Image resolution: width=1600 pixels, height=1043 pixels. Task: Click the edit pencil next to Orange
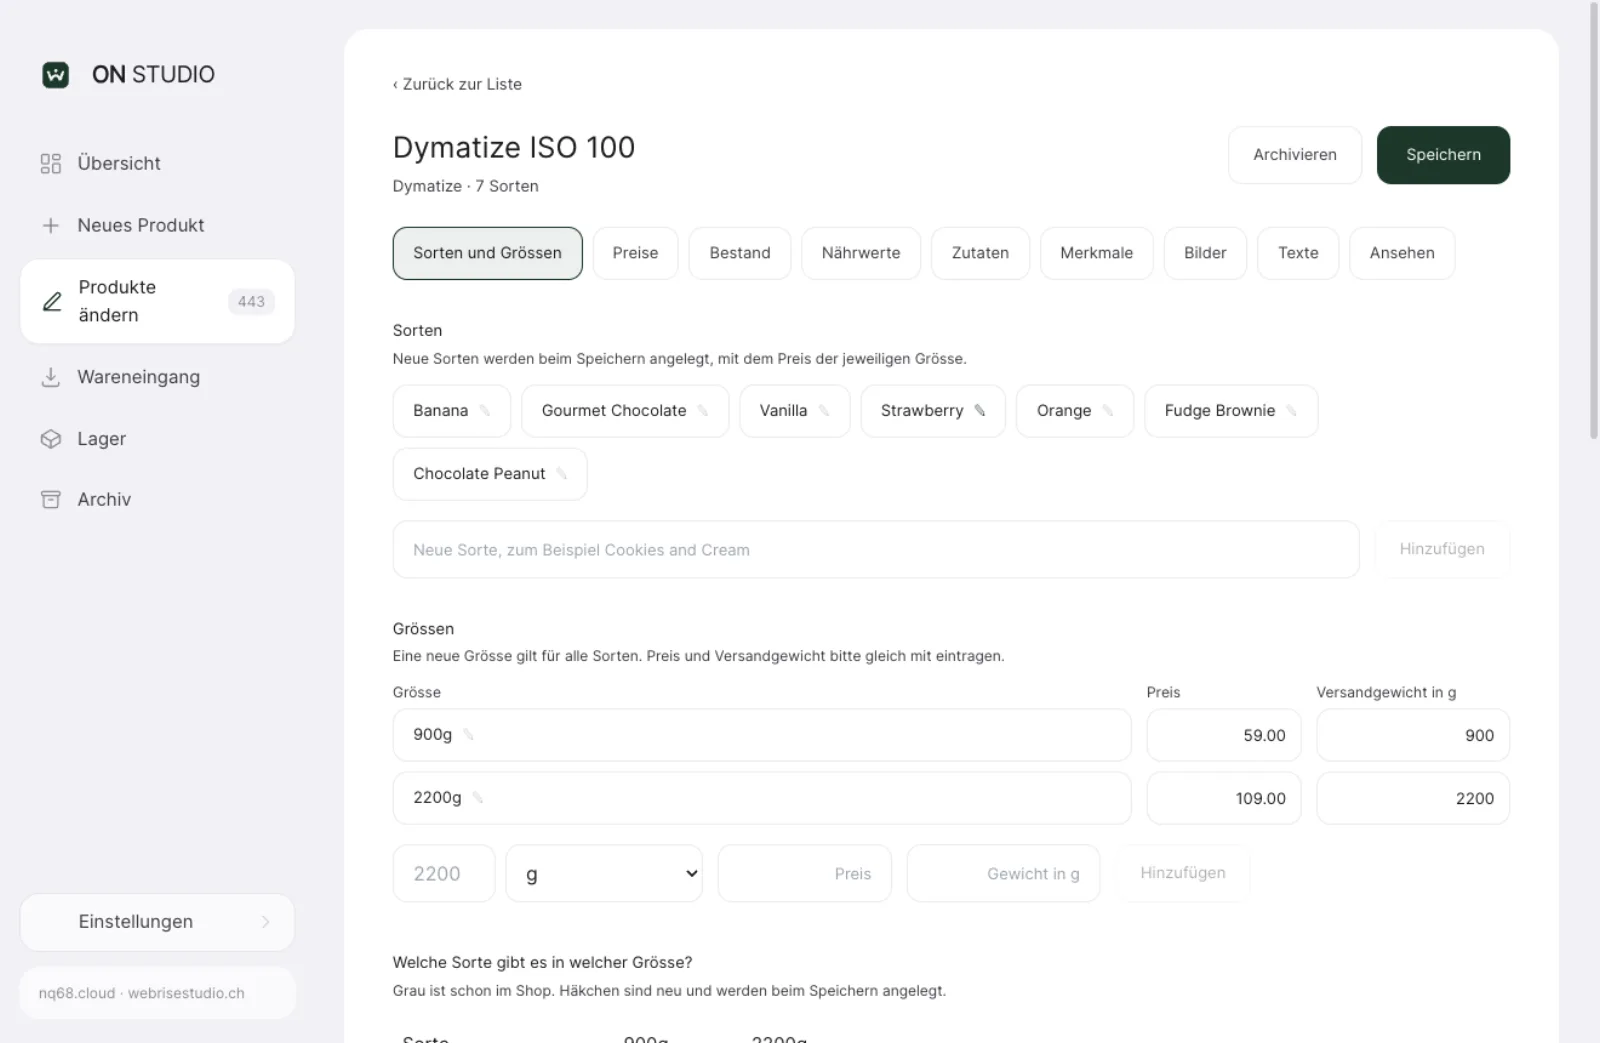point(1108,411)
